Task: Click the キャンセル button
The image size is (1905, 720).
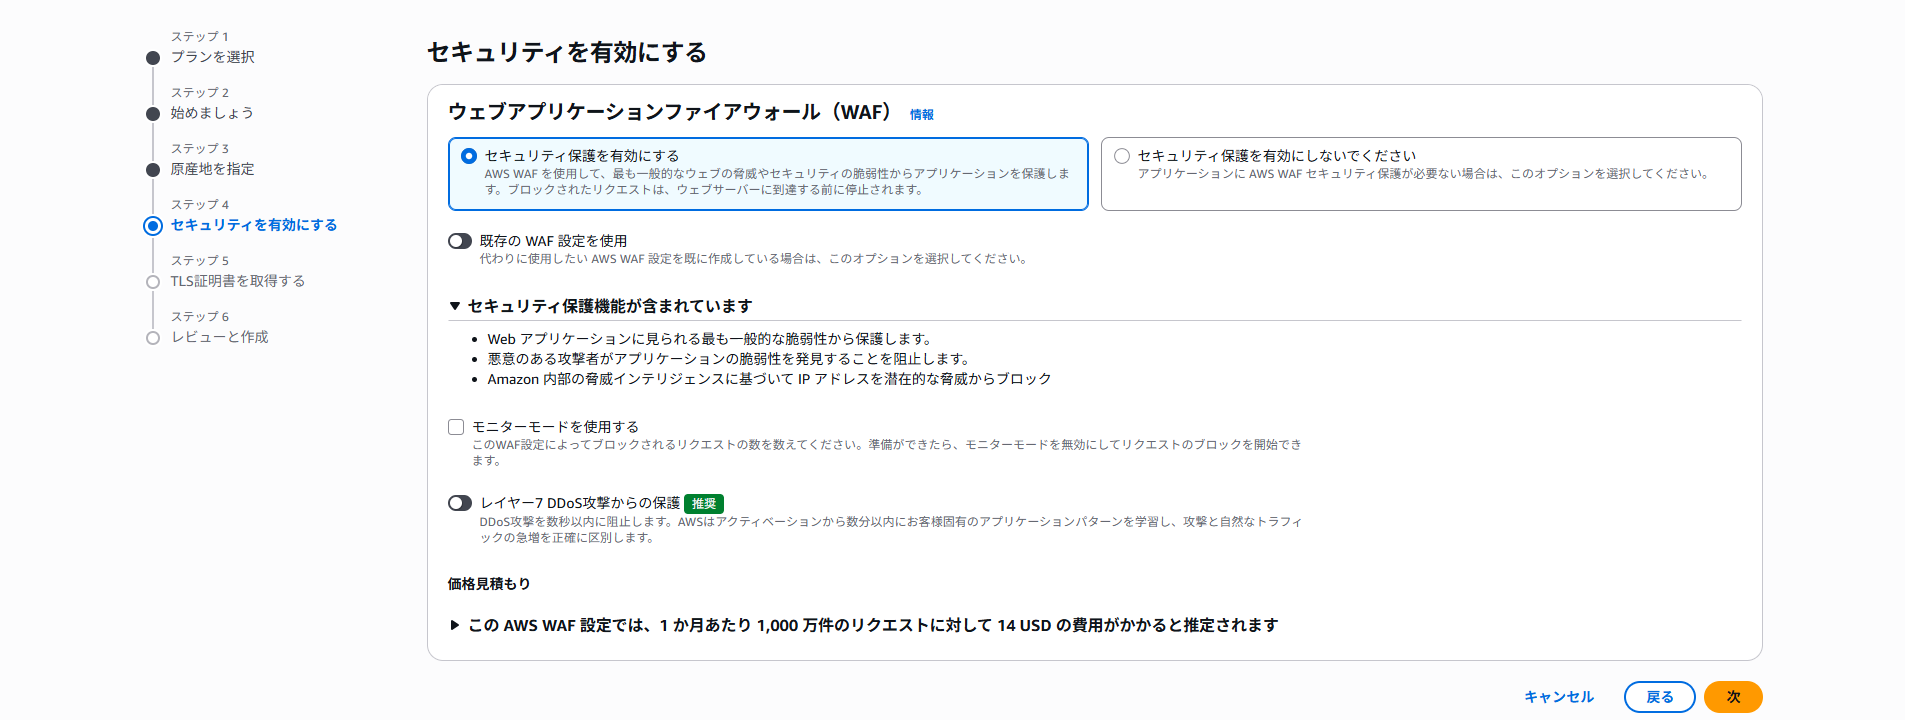Action: [1558, 697]
